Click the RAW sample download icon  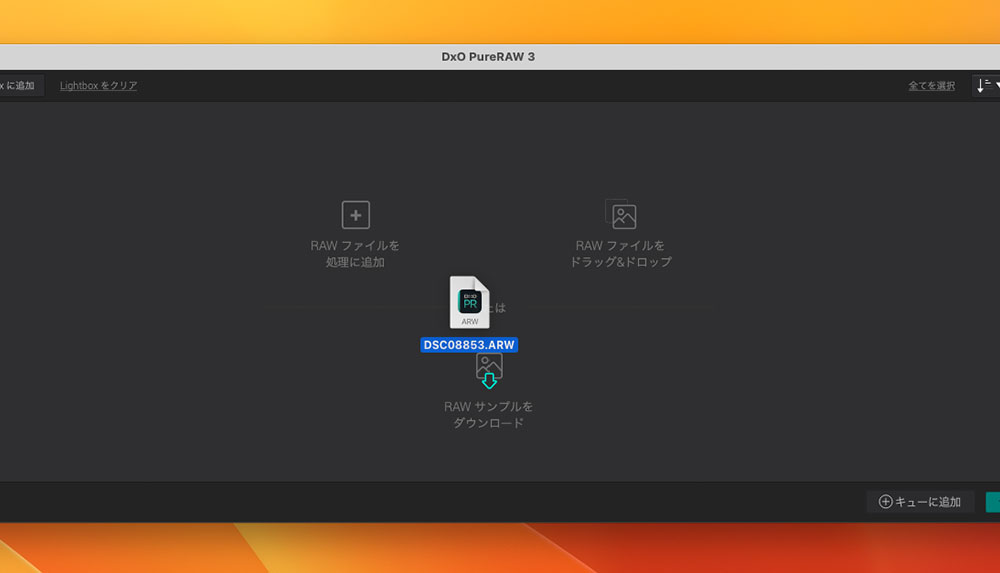[x=489, y=371]
